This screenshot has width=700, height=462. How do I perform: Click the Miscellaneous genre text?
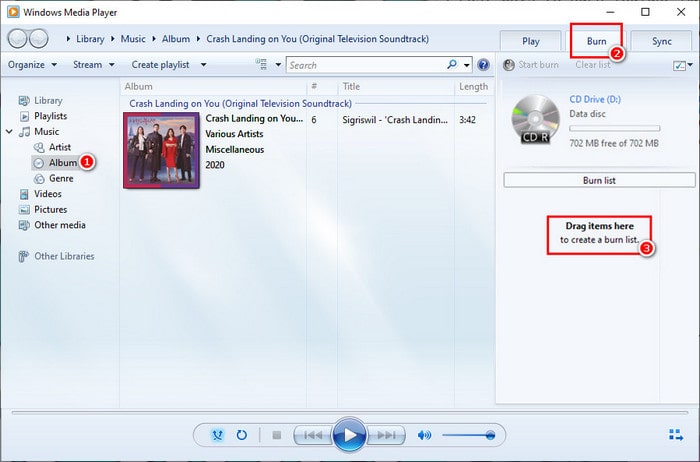tap(235, 150)
